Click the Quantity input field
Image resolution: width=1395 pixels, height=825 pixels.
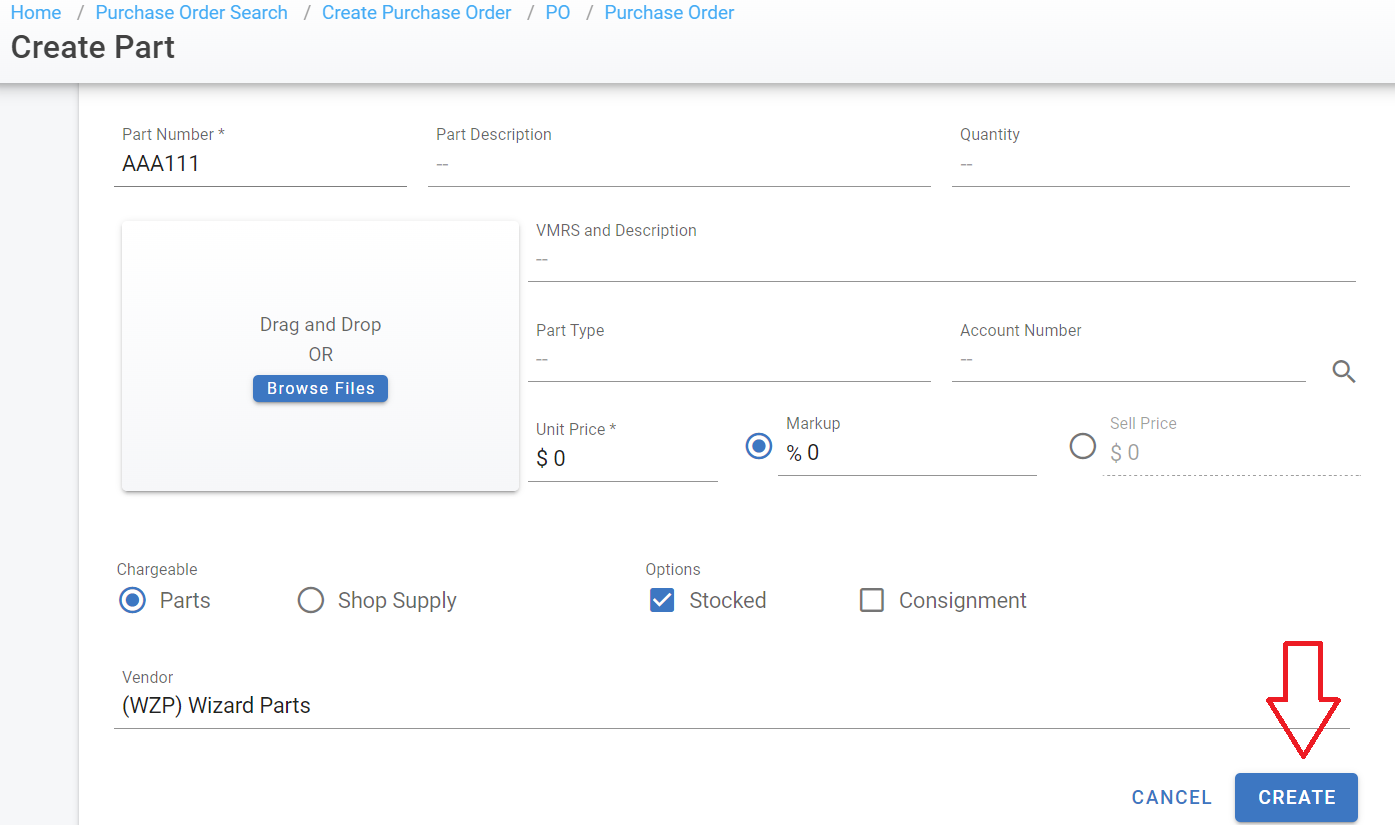click(1150, 165)
